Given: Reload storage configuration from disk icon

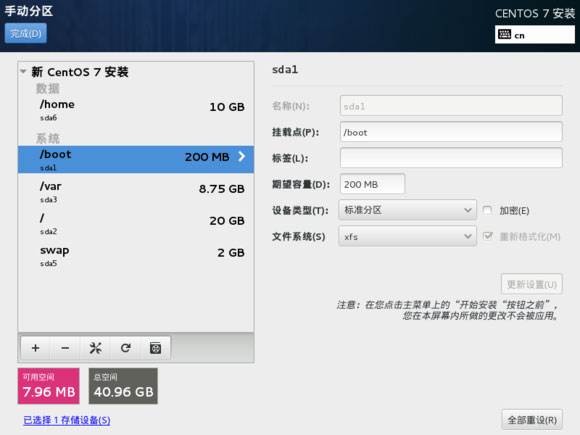Looking at the screenshot, I should pos(126,348).
